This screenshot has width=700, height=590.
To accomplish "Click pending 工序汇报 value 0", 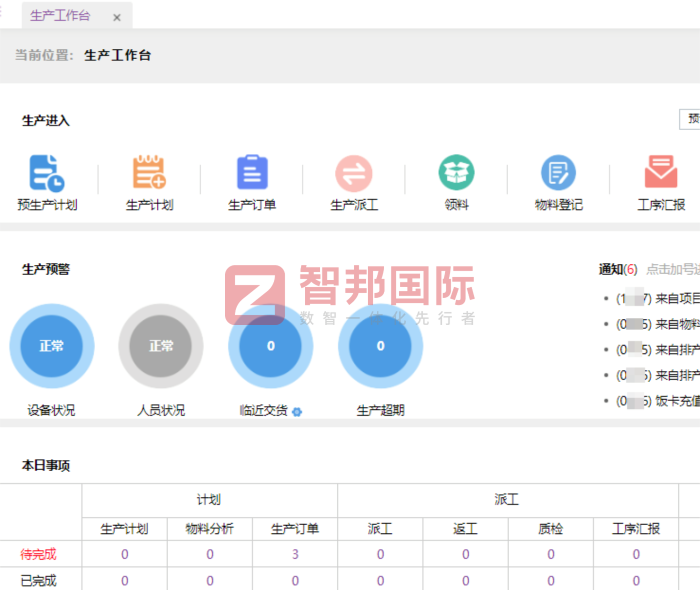I will [x=636, y=554].
